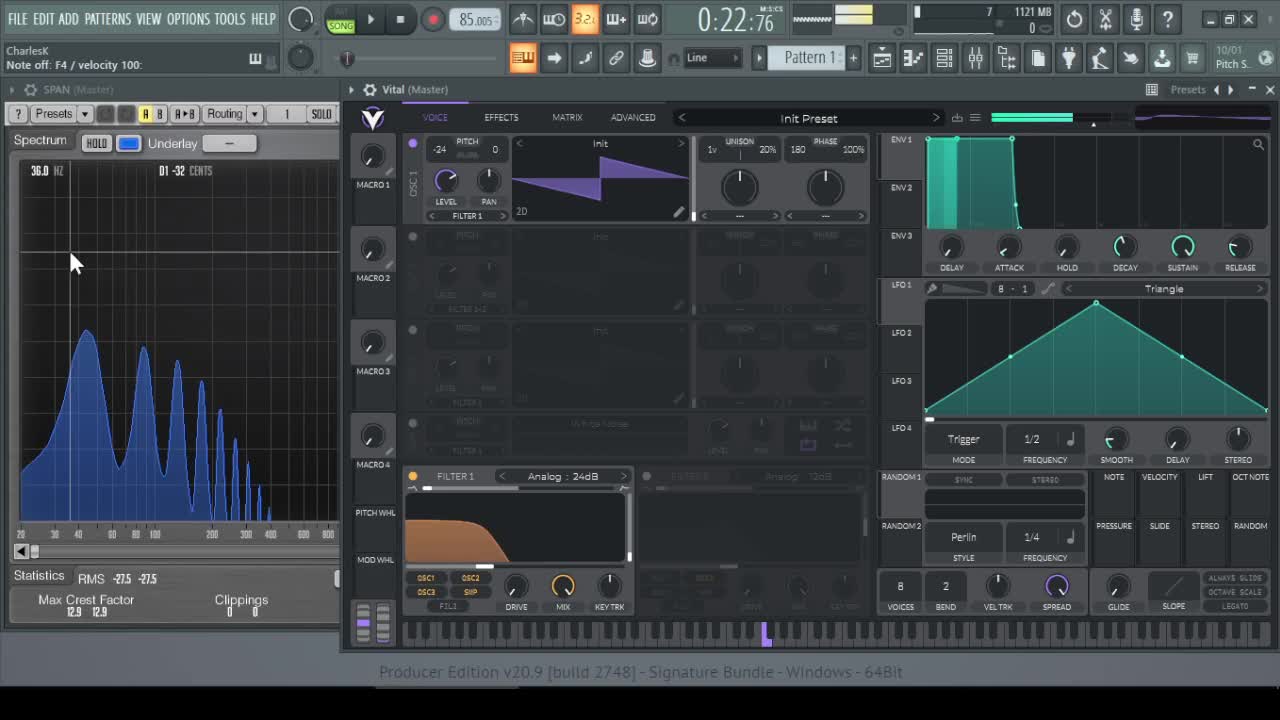Click the SPAN spectrum color swatch
1280x720 pixels.
pos(129,143)
